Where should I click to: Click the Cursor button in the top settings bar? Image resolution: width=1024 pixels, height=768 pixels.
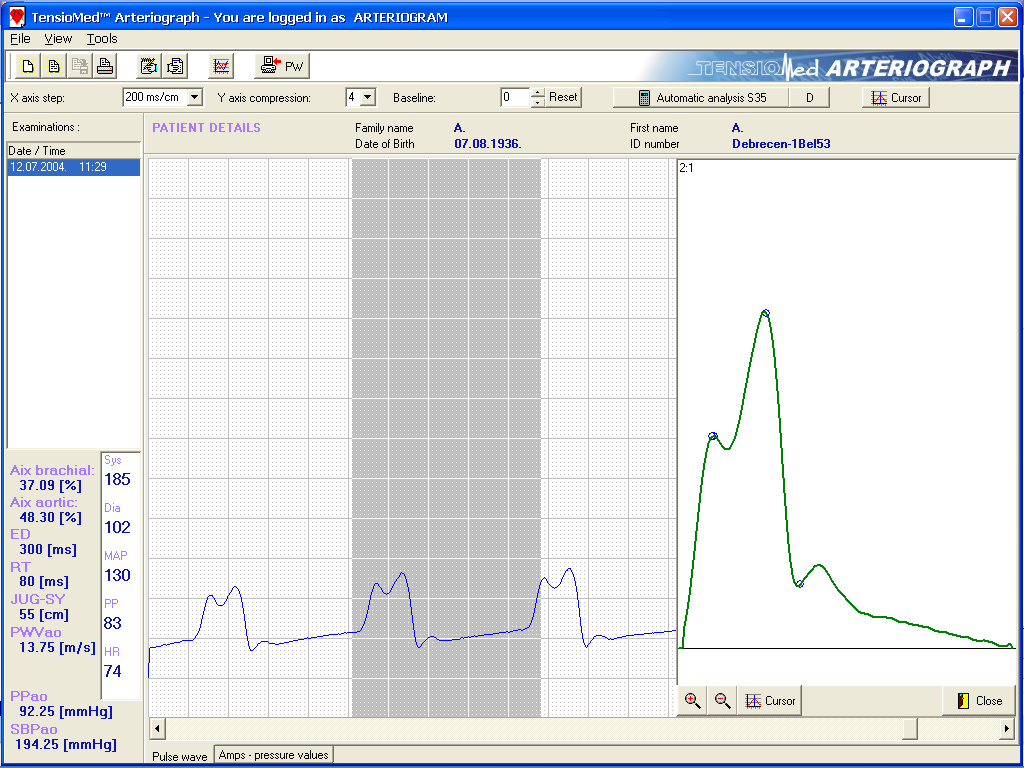tap(896, 98)
